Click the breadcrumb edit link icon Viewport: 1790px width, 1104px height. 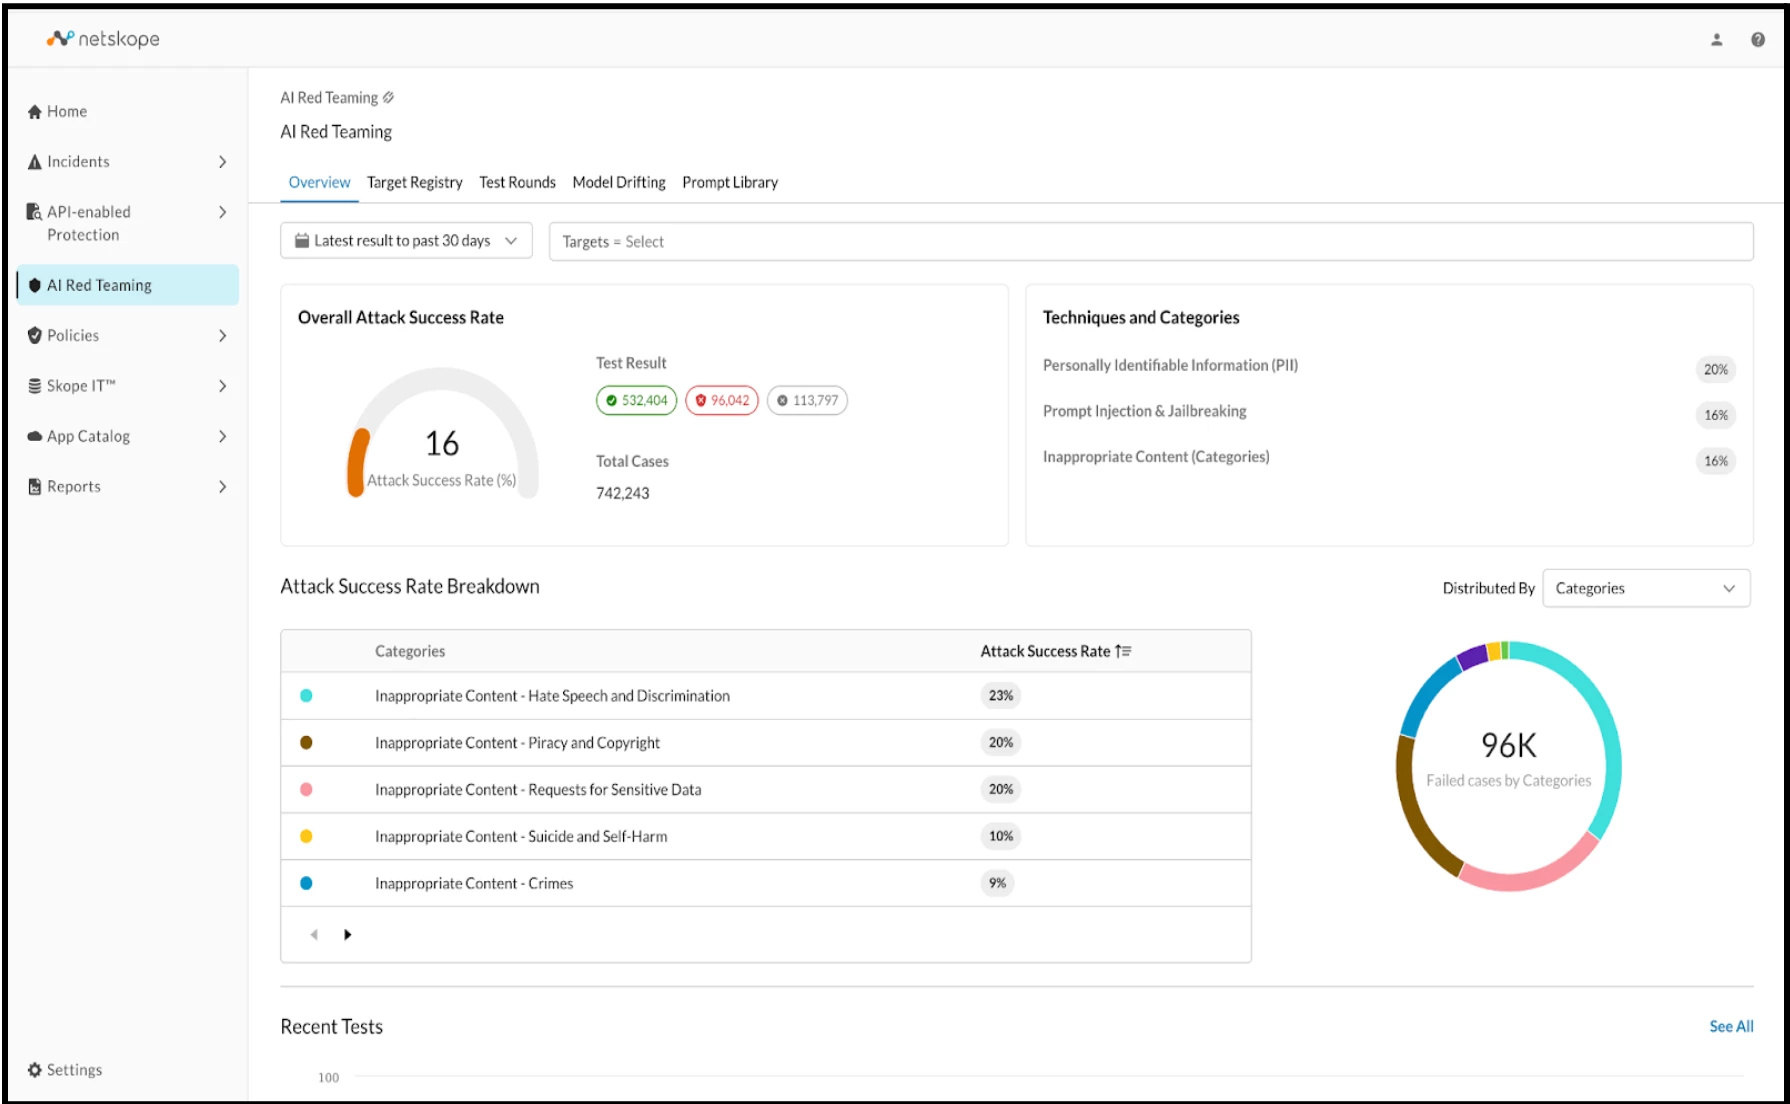point(388,97)
